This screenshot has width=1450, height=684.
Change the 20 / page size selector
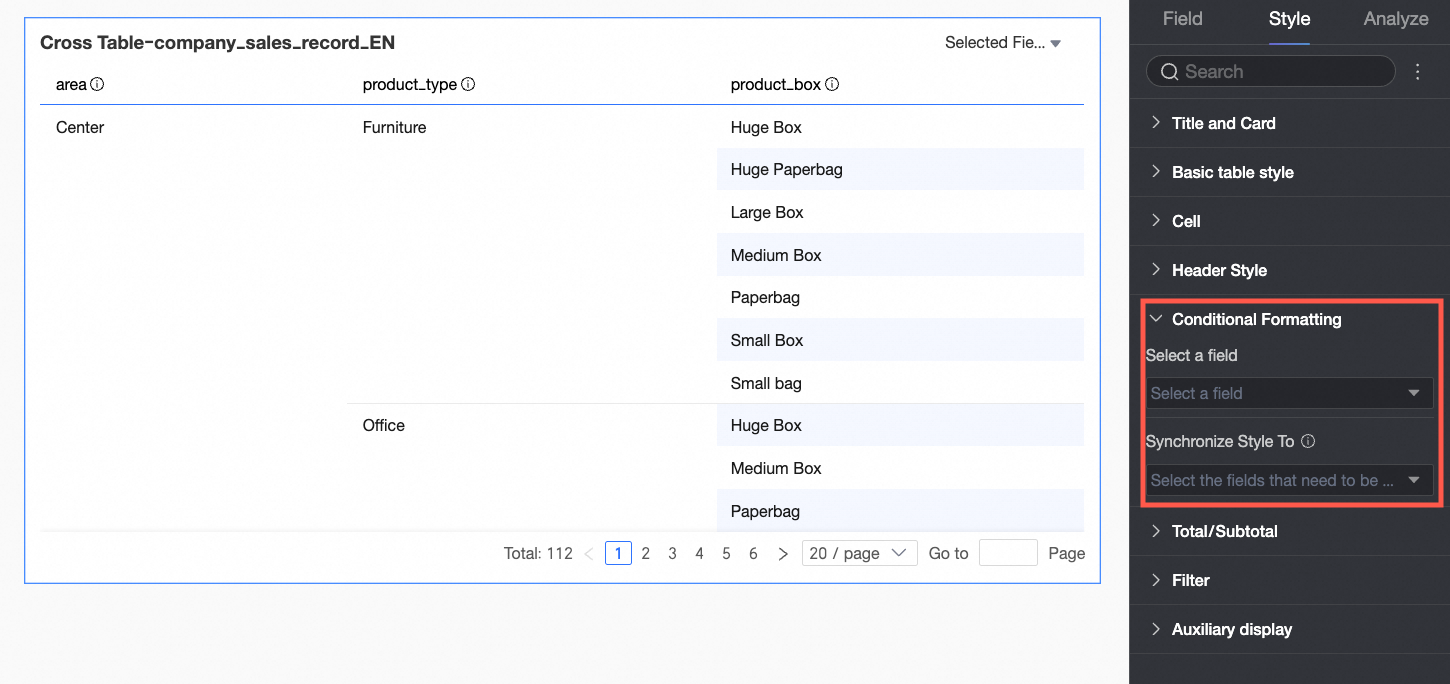(x=859, y=553)
